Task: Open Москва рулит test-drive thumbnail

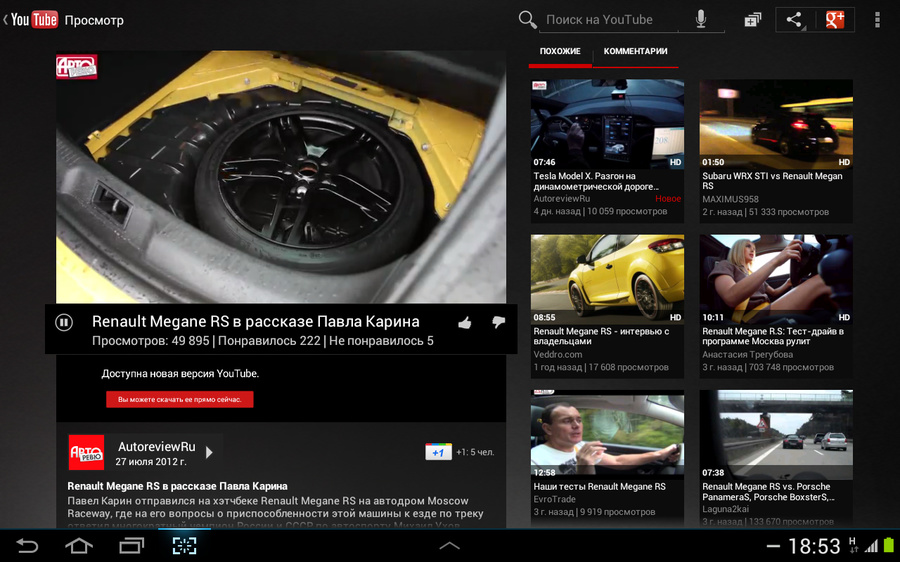Action: tap(776, 280)
